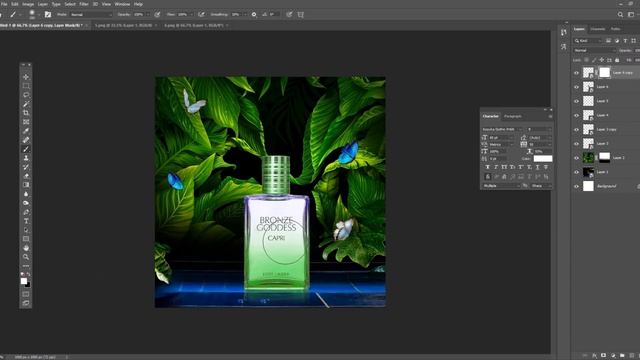Image resolution: width=640 pixels, height=360 pixels.
Task: Toggle Faux Bold in Character panel
Action: coord(487,167)
